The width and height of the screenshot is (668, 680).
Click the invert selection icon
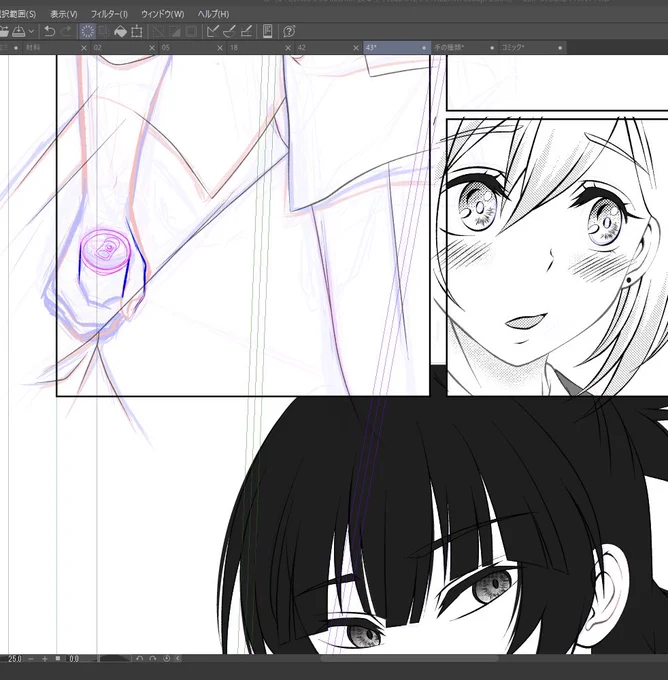[174, 32]
